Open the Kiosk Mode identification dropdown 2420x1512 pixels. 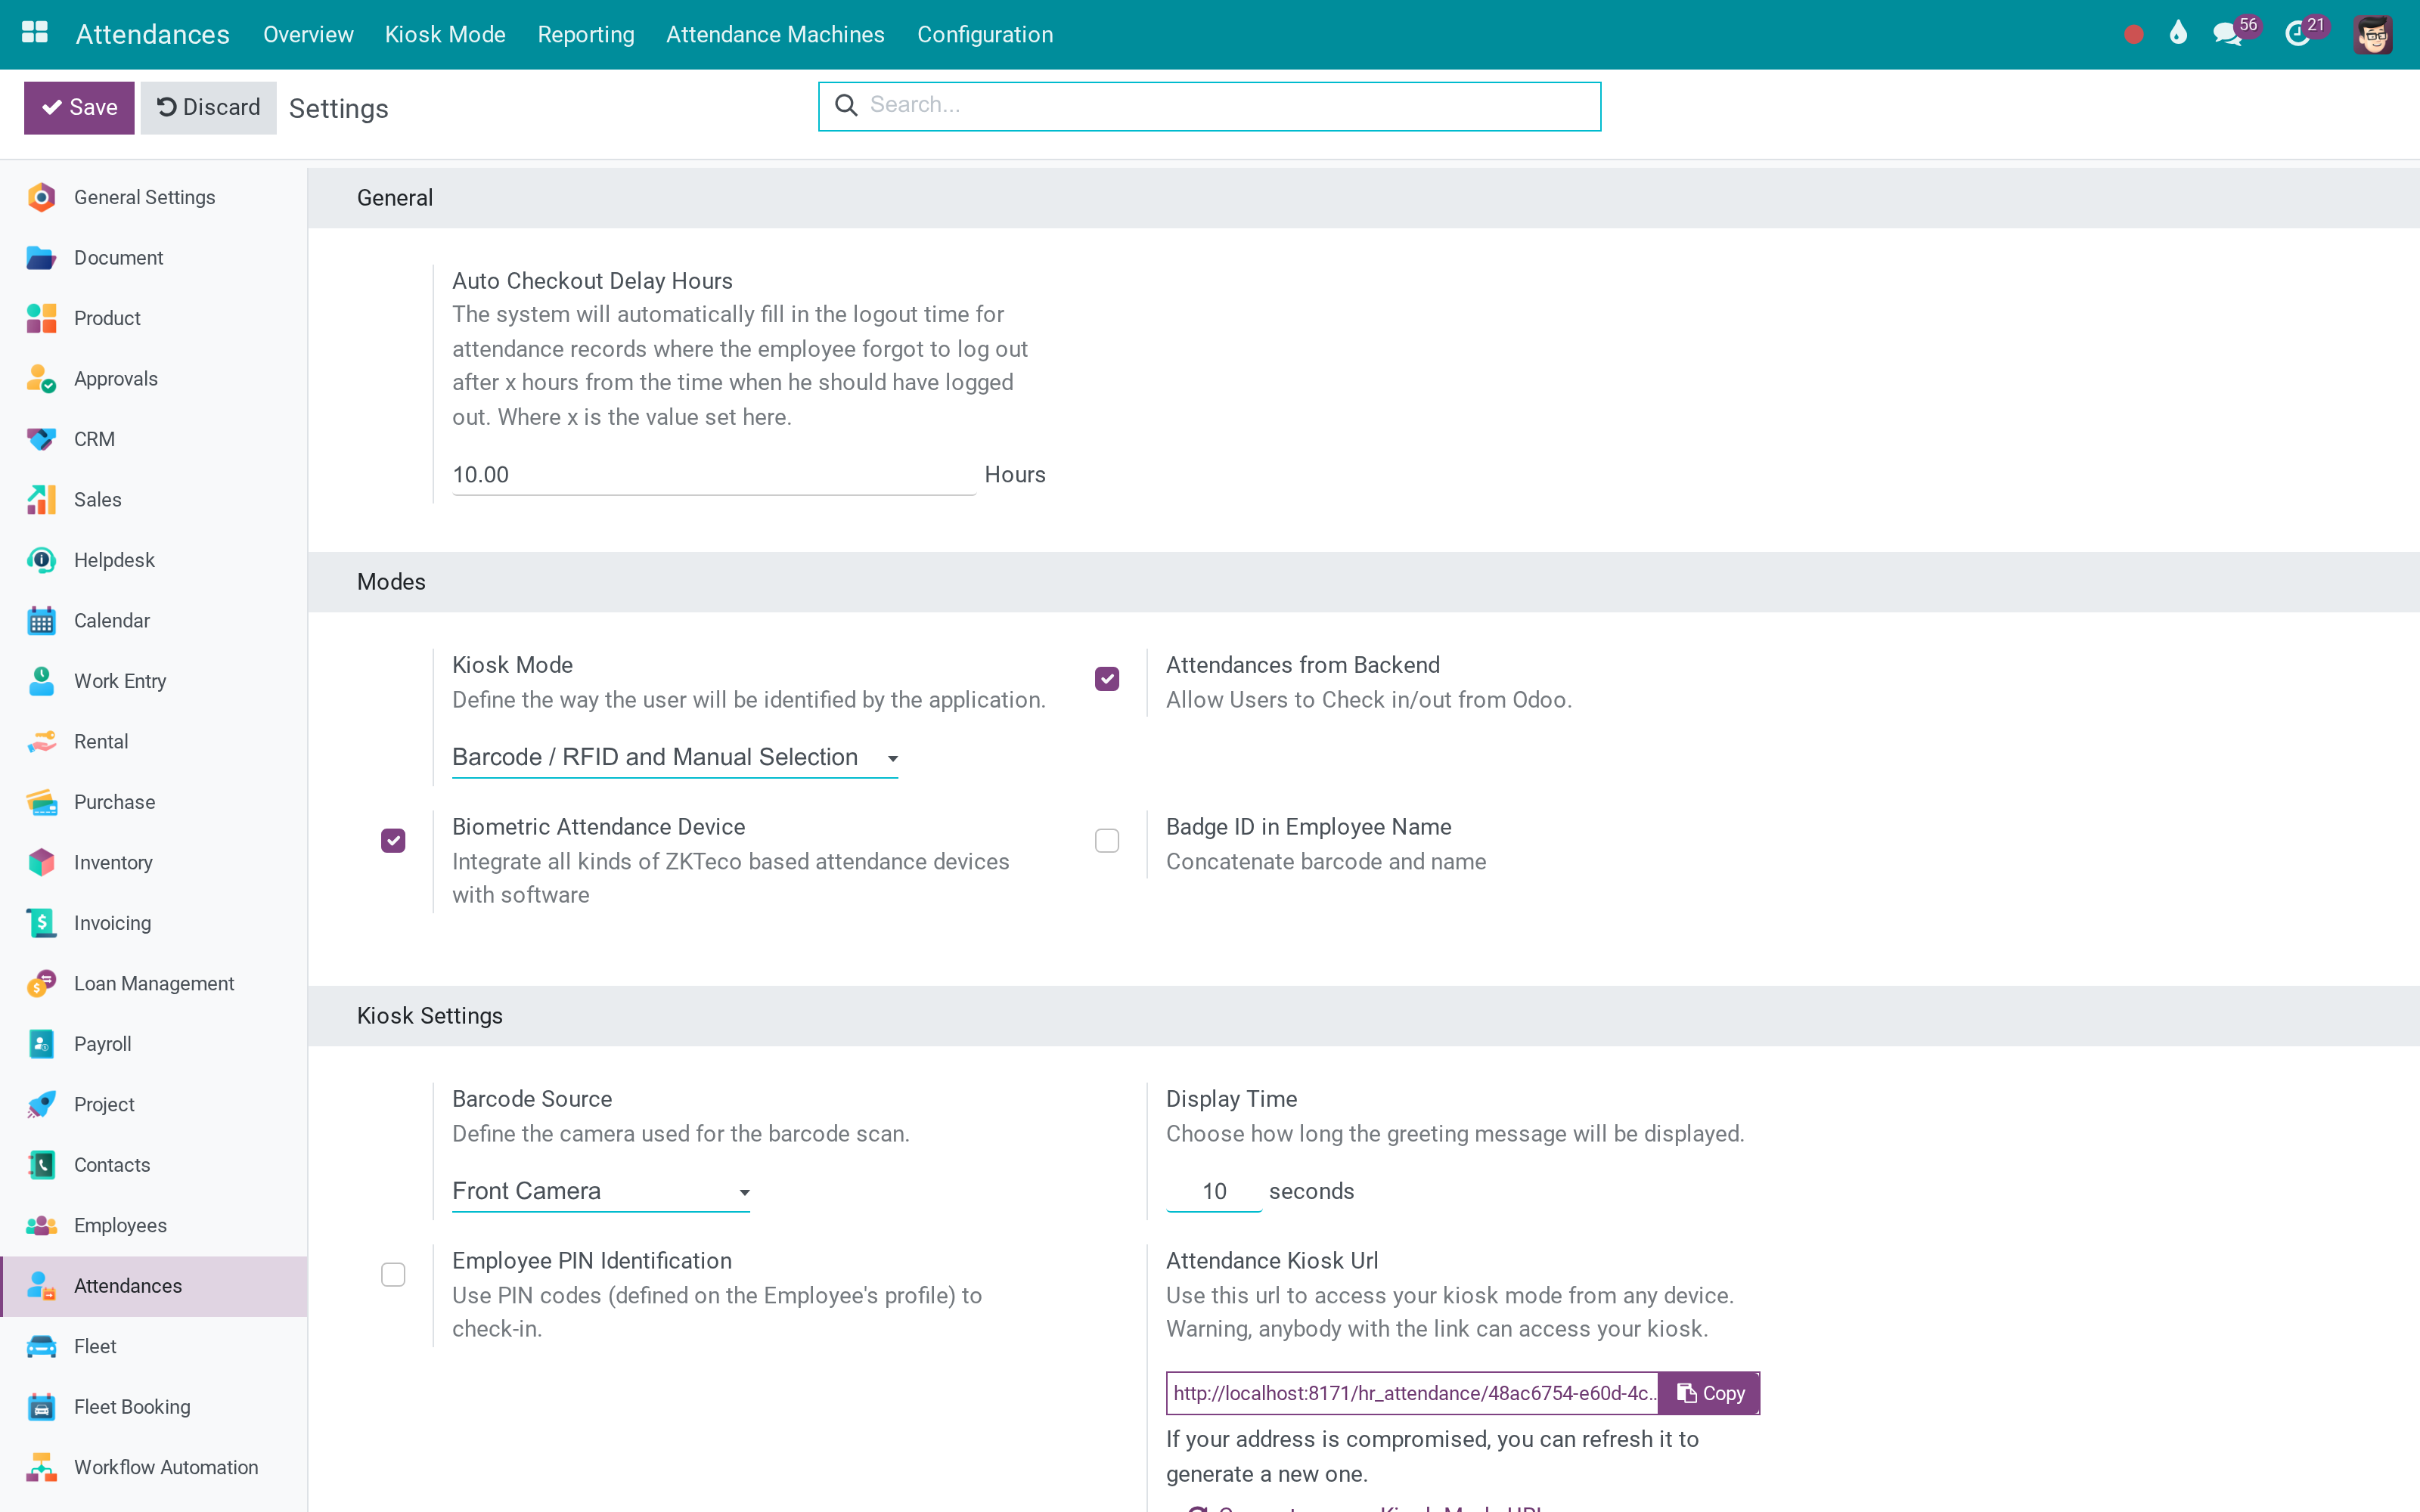675,757
